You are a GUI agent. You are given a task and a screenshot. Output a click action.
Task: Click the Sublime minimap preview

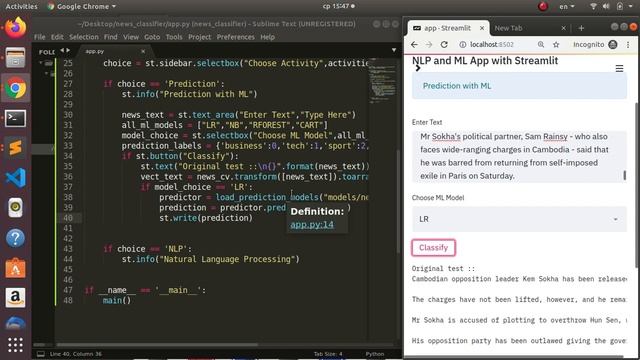click(x=382, y=82)
